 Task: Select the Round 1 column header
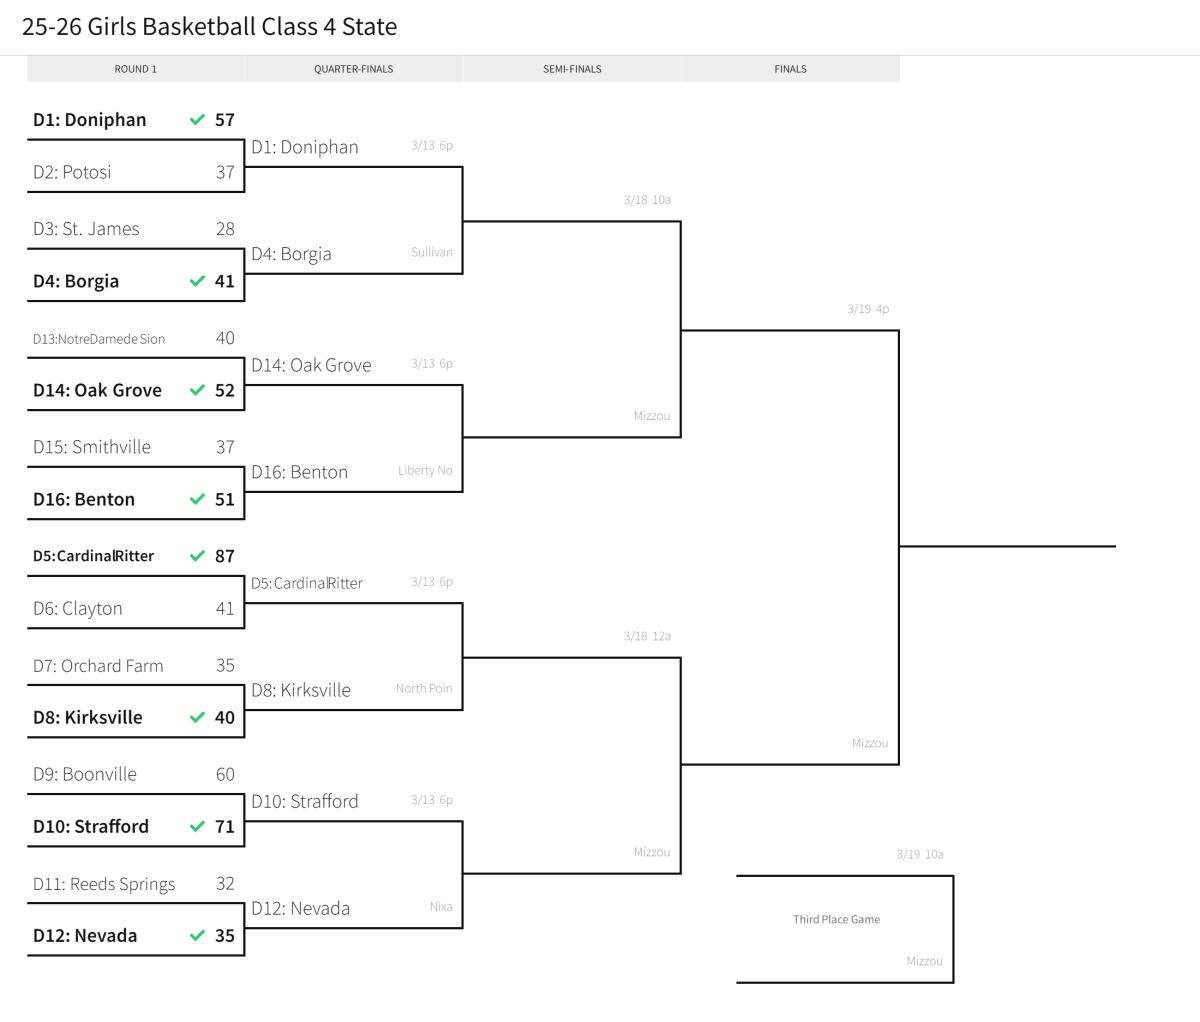click(x=136, y=69)
